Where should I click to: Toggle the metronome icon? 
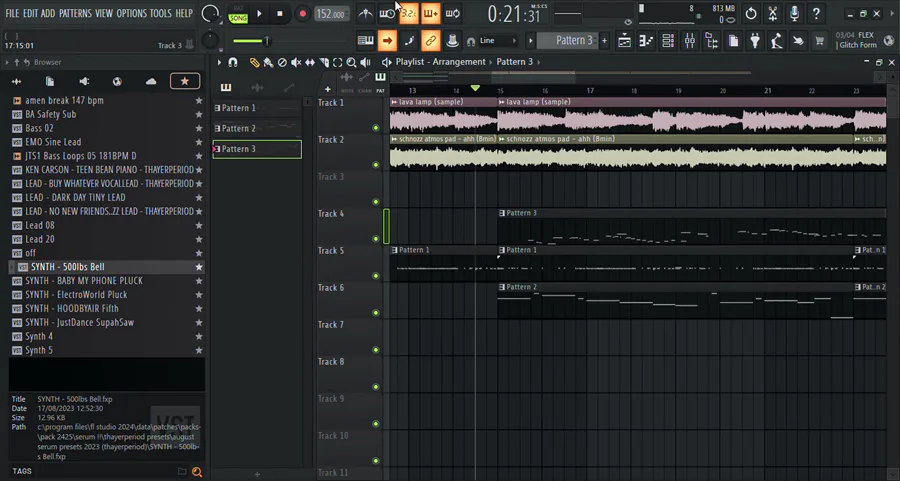[x=366, y=13]
